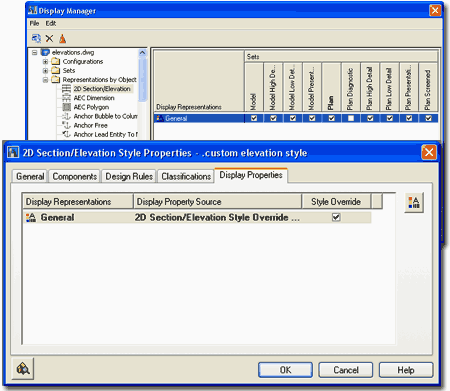The width and height of the screenshot is (450, 391).
Task: Toggle Plan set checkbox for General
Action: tap(331, 118)
